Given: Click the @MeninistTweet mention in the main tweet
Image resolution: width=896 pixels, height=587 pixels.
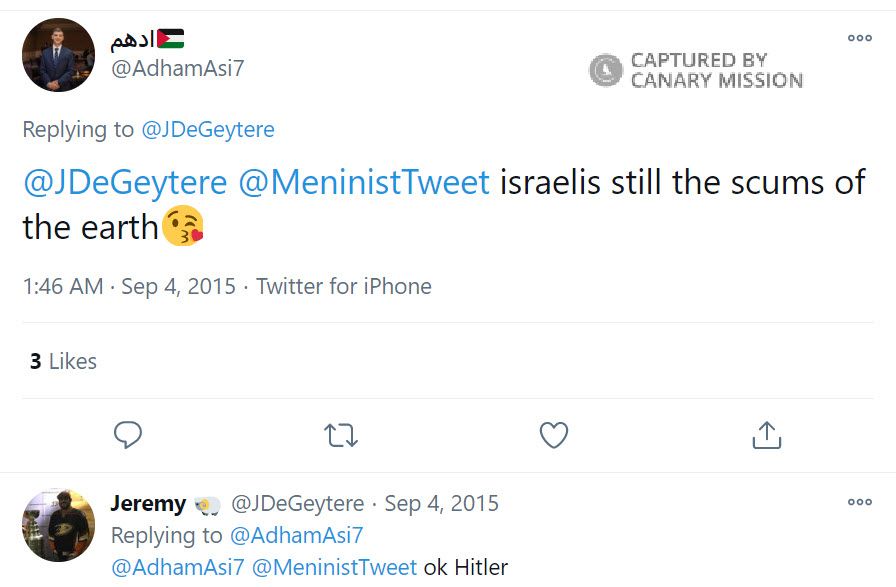Looking at the screenshot, I should pos(363,183).
